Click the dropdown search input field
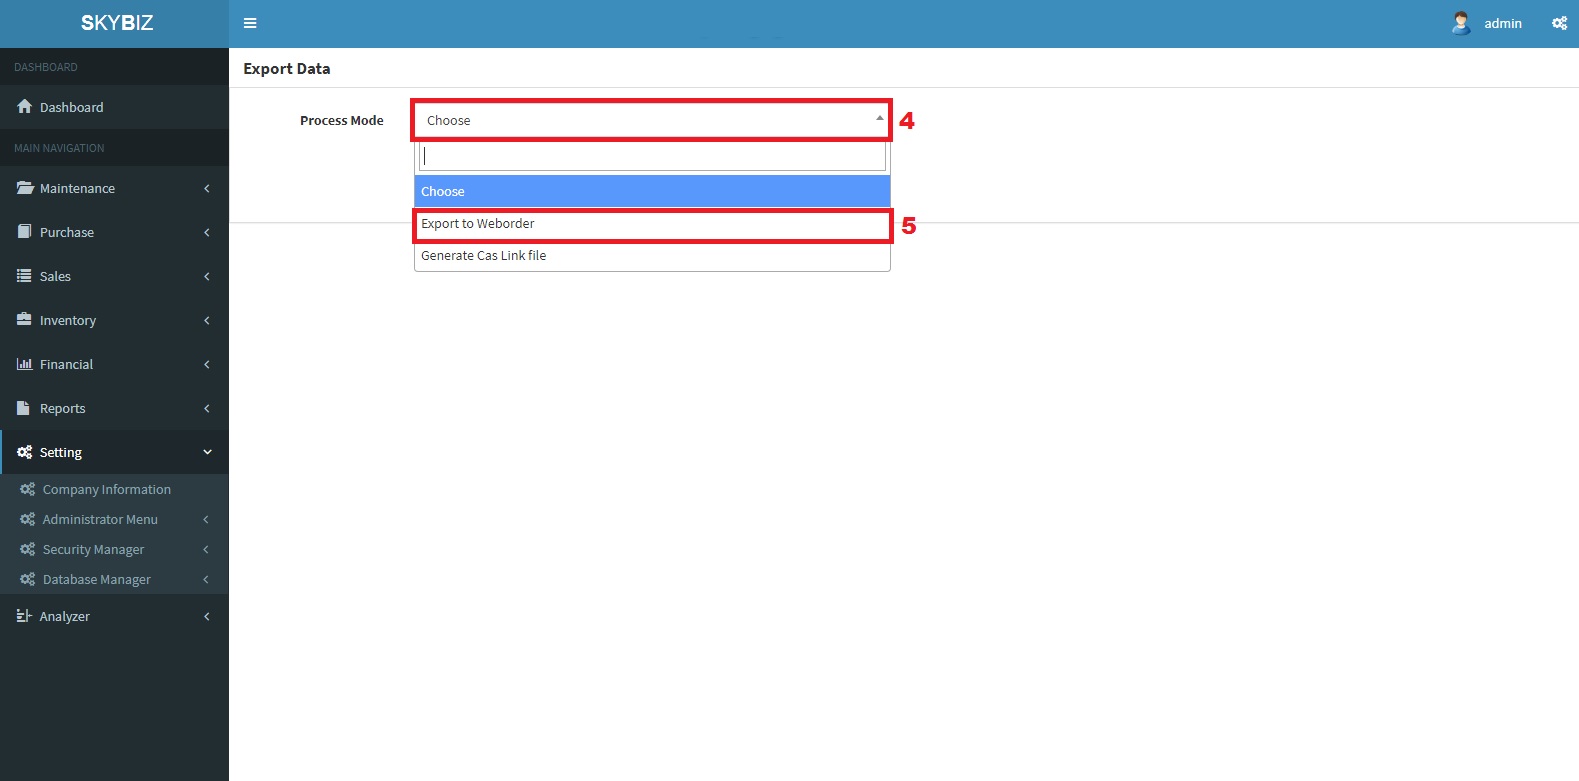This screenshot has width=1579, height=781. coord(652,156)
